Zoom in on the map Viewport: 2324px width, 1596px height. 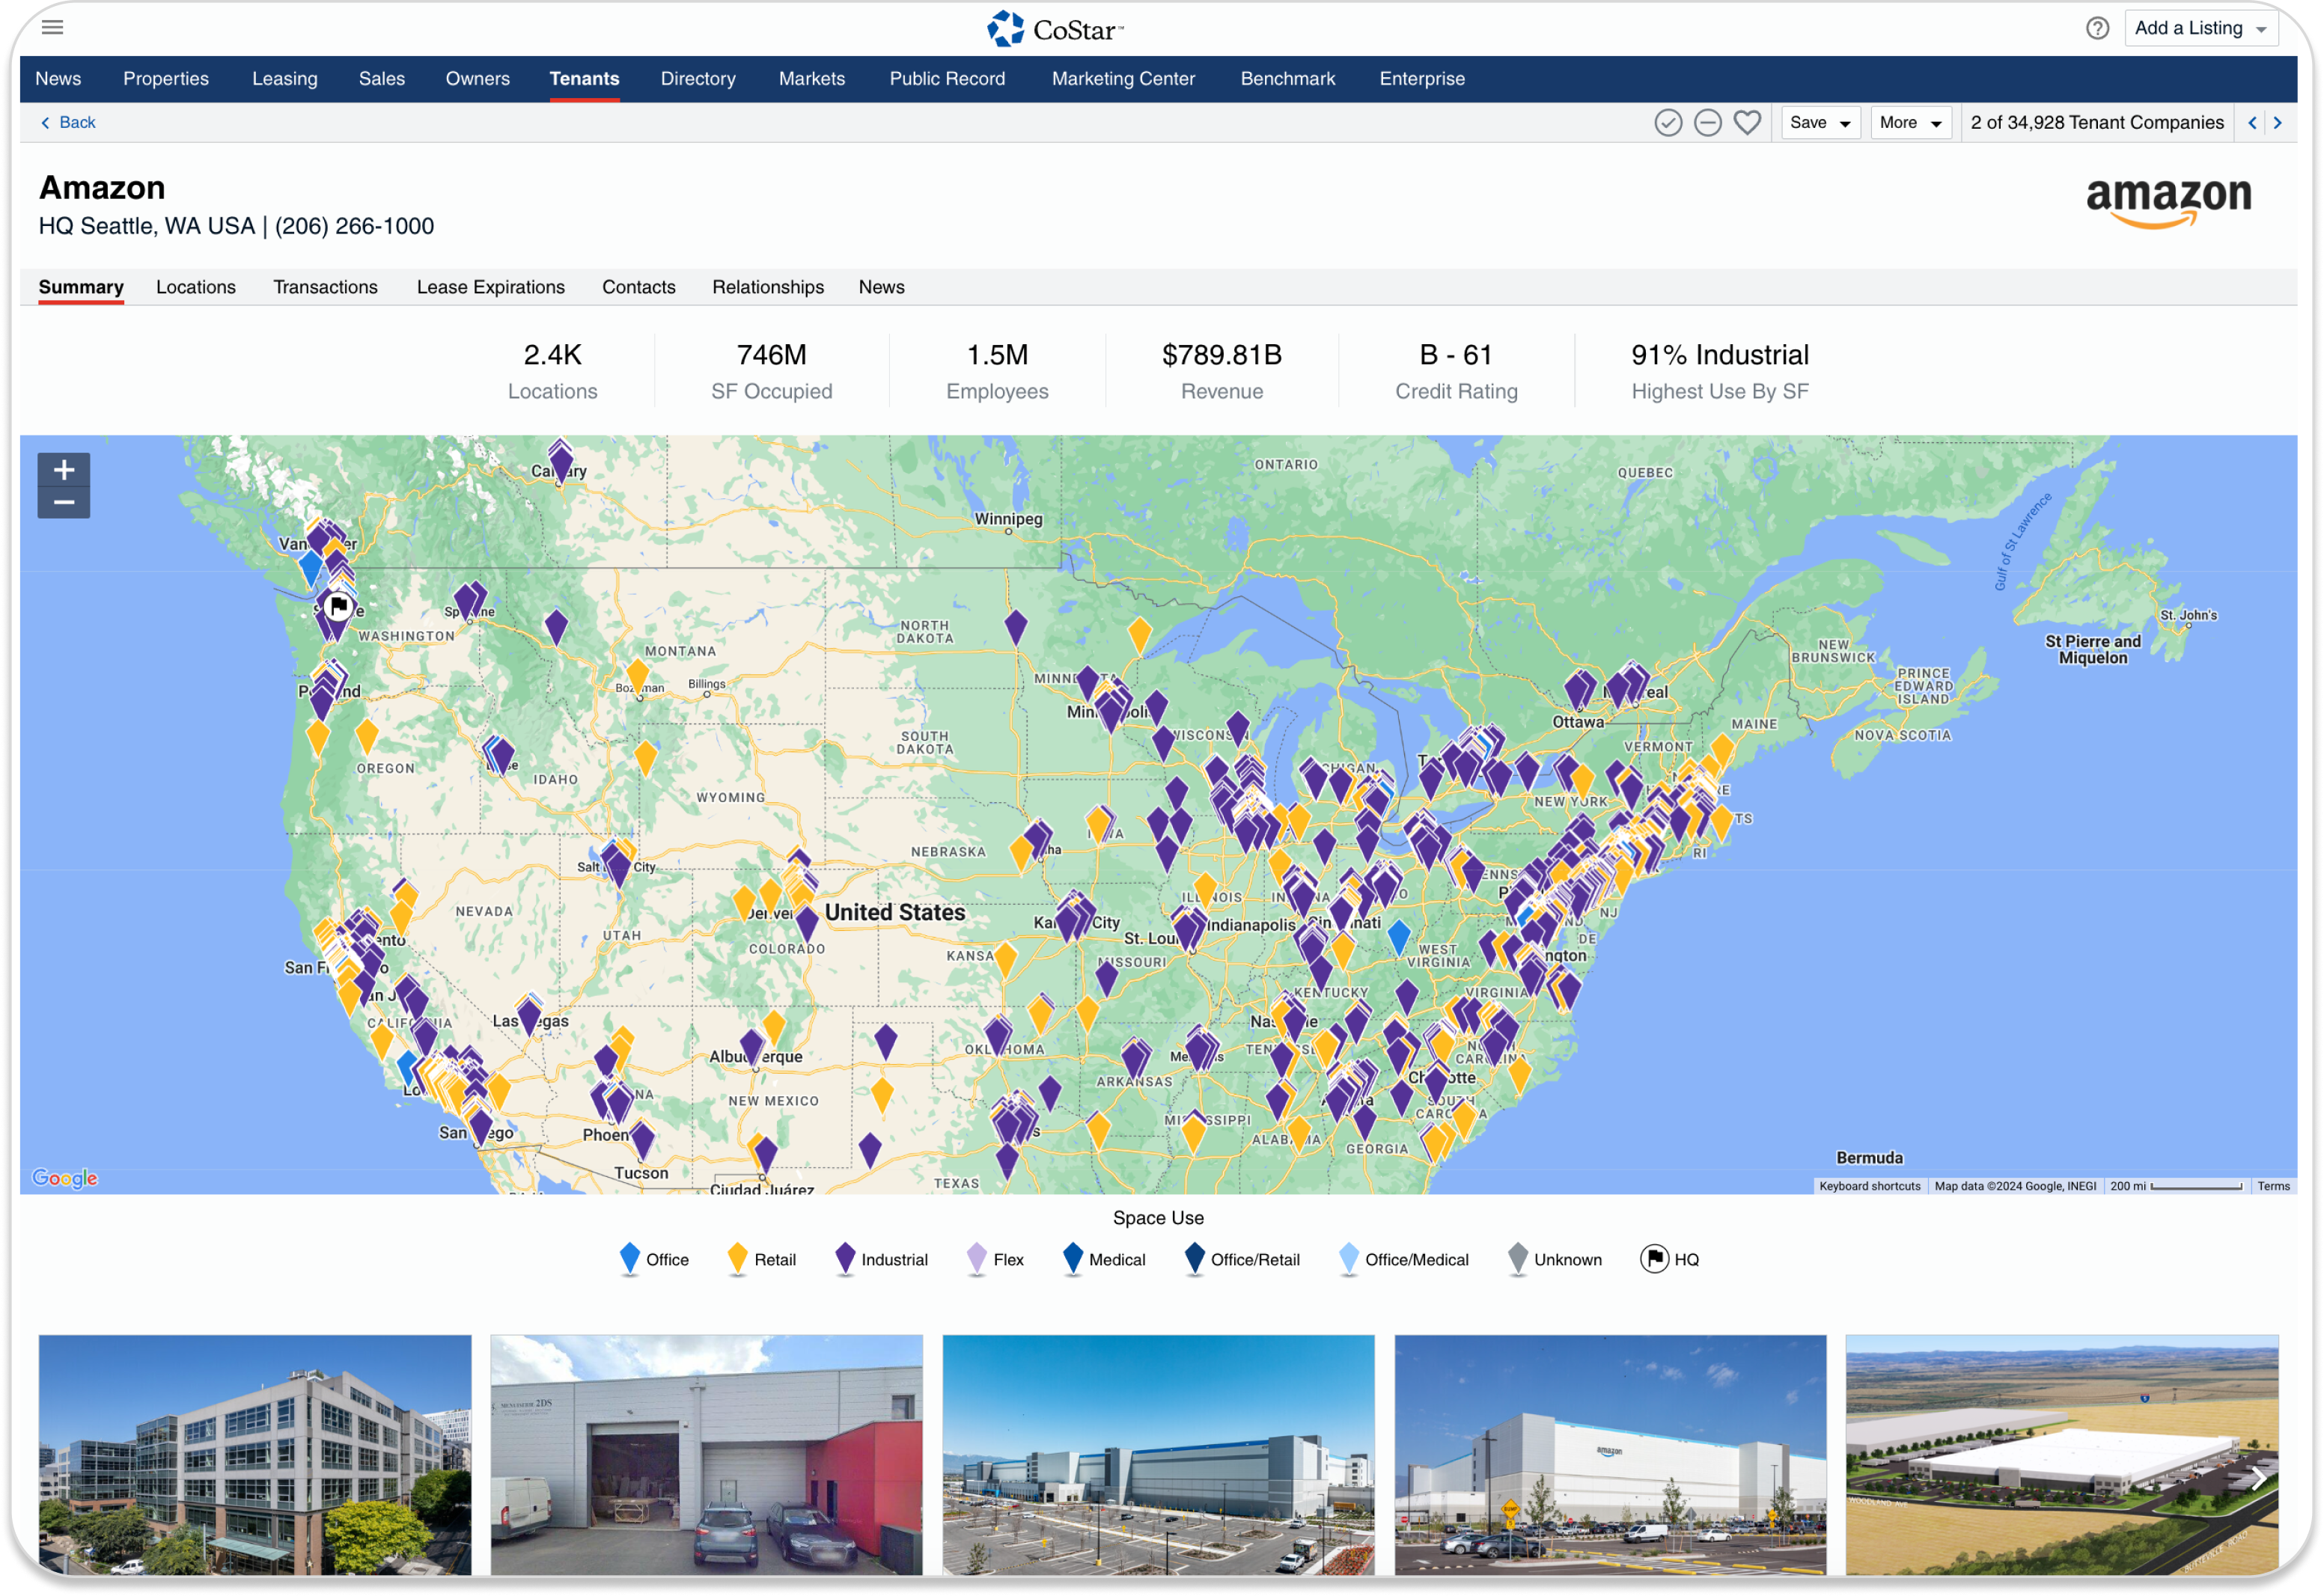pos(64,469)
